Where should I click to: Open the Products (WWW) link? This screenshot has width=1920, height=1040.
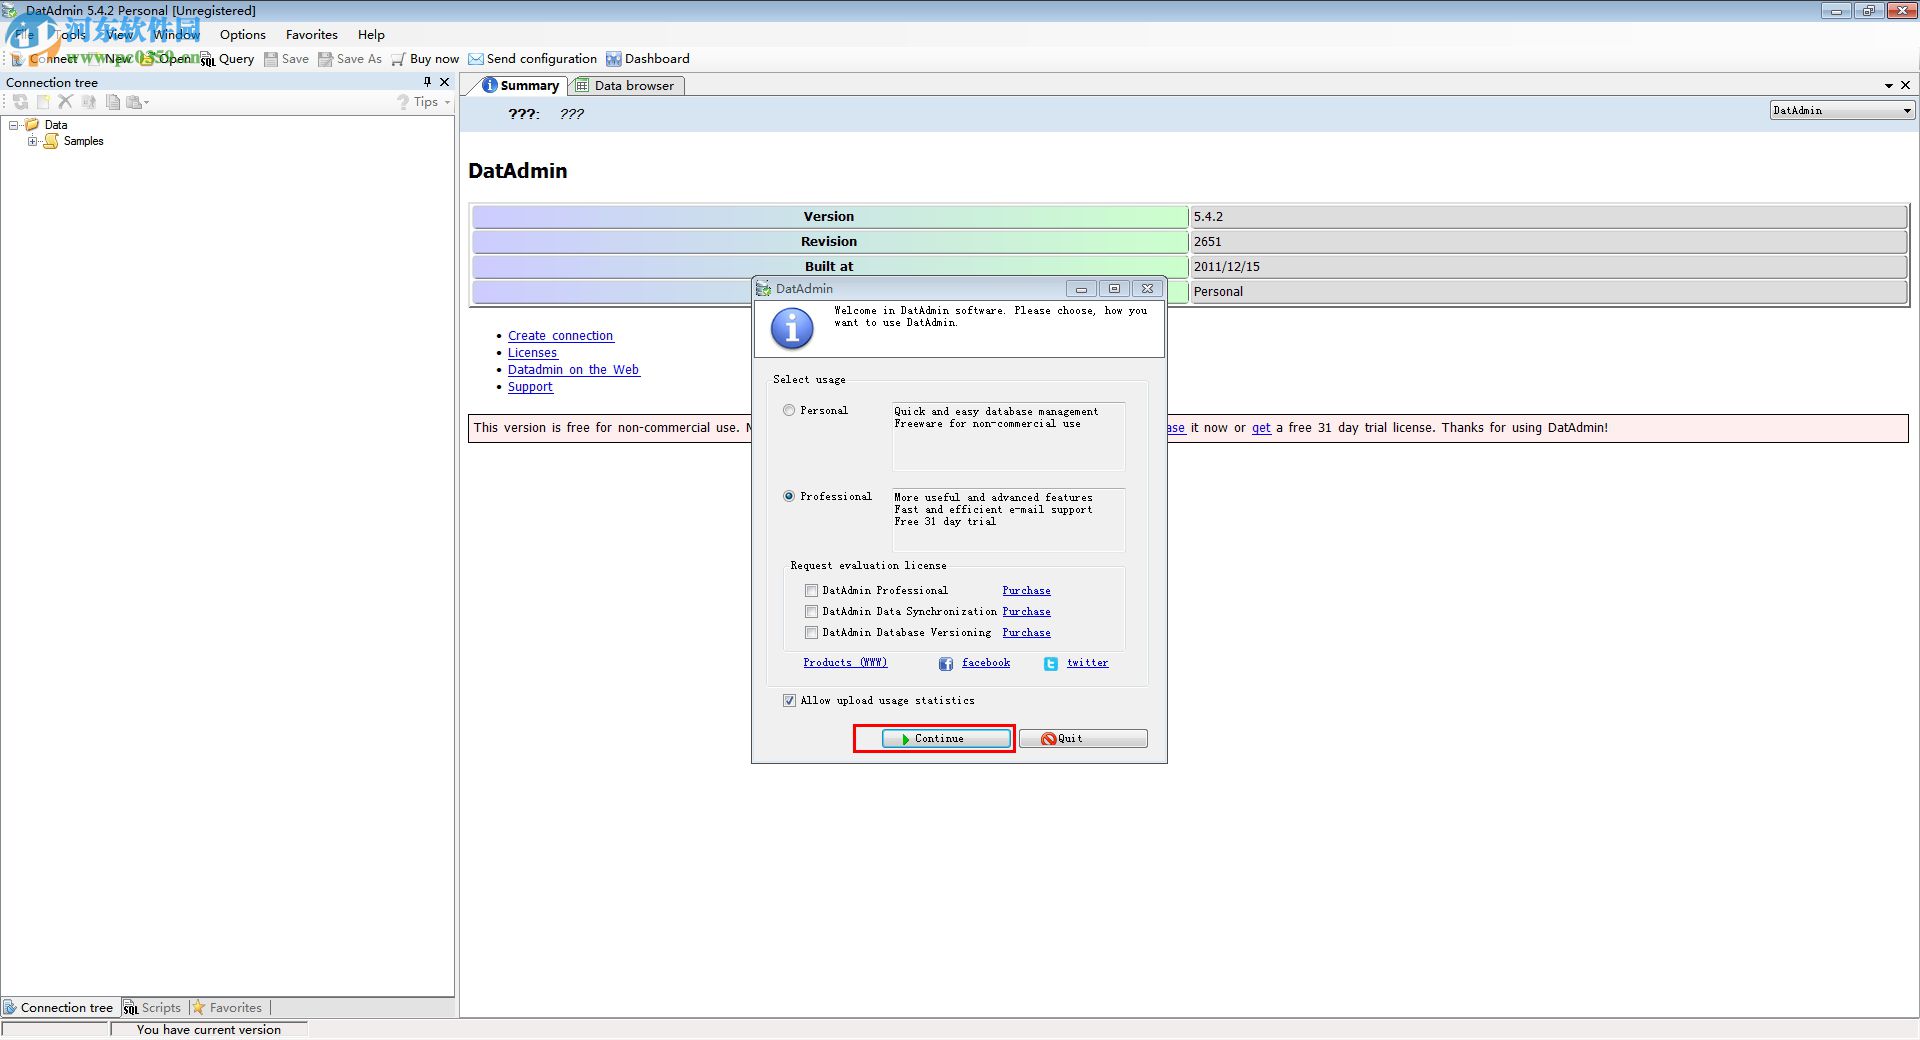click(x=845, y=663)
